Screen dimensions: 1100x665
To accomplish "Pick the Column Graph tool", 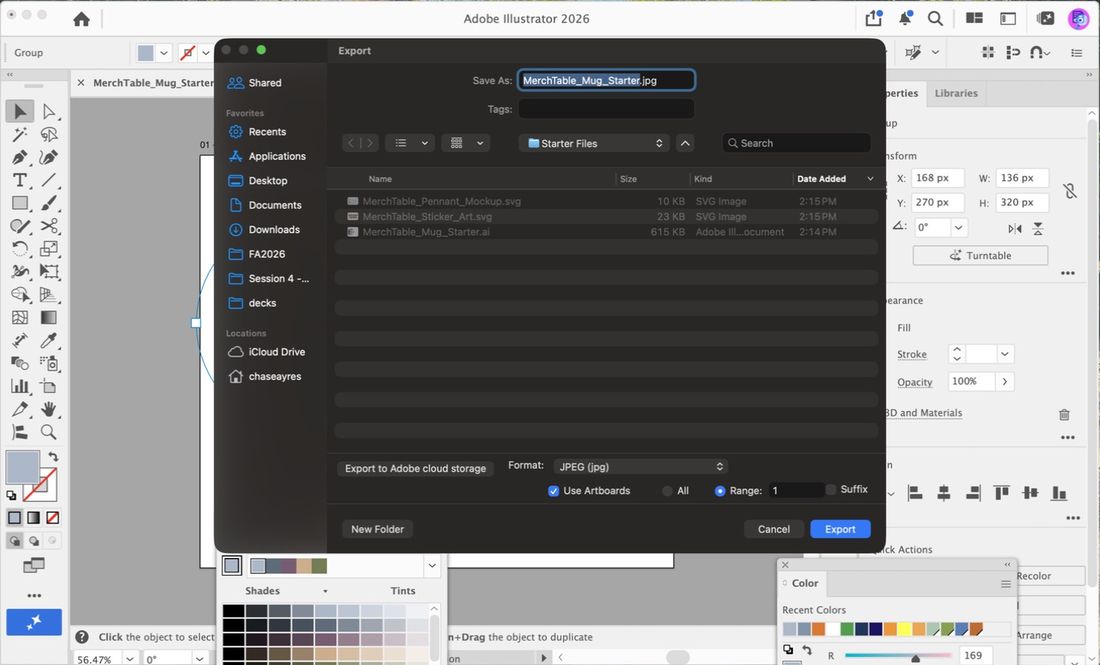I will point(20,386).
